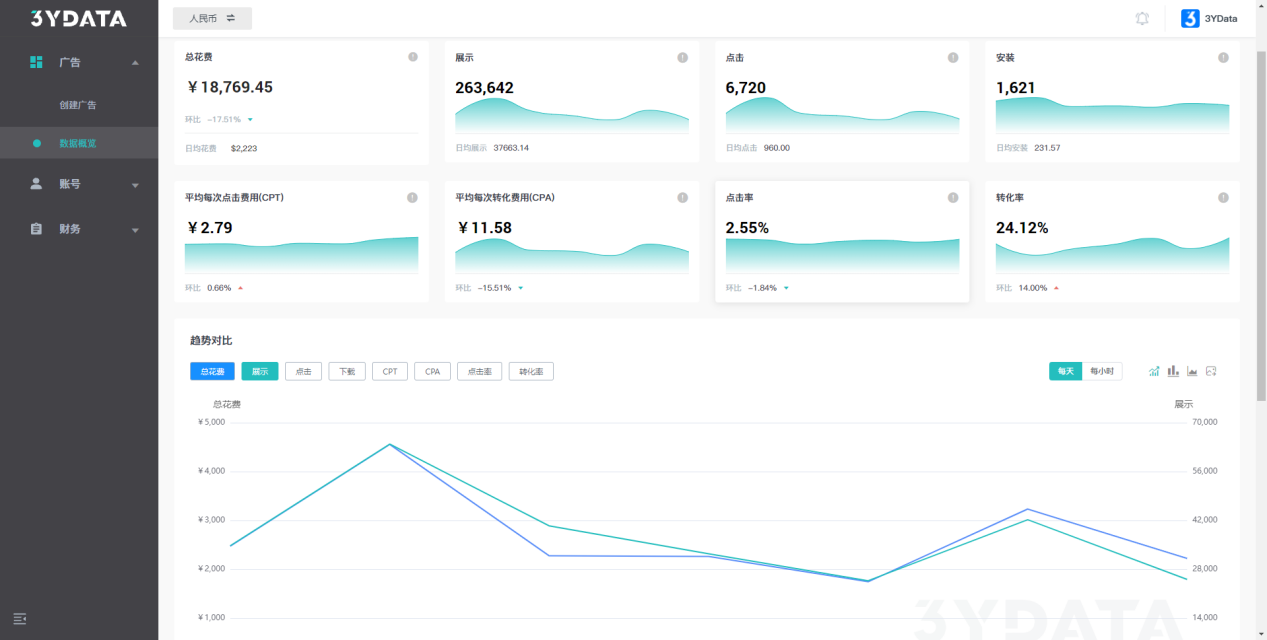Open the notification bell icon

pos(1142,18)
